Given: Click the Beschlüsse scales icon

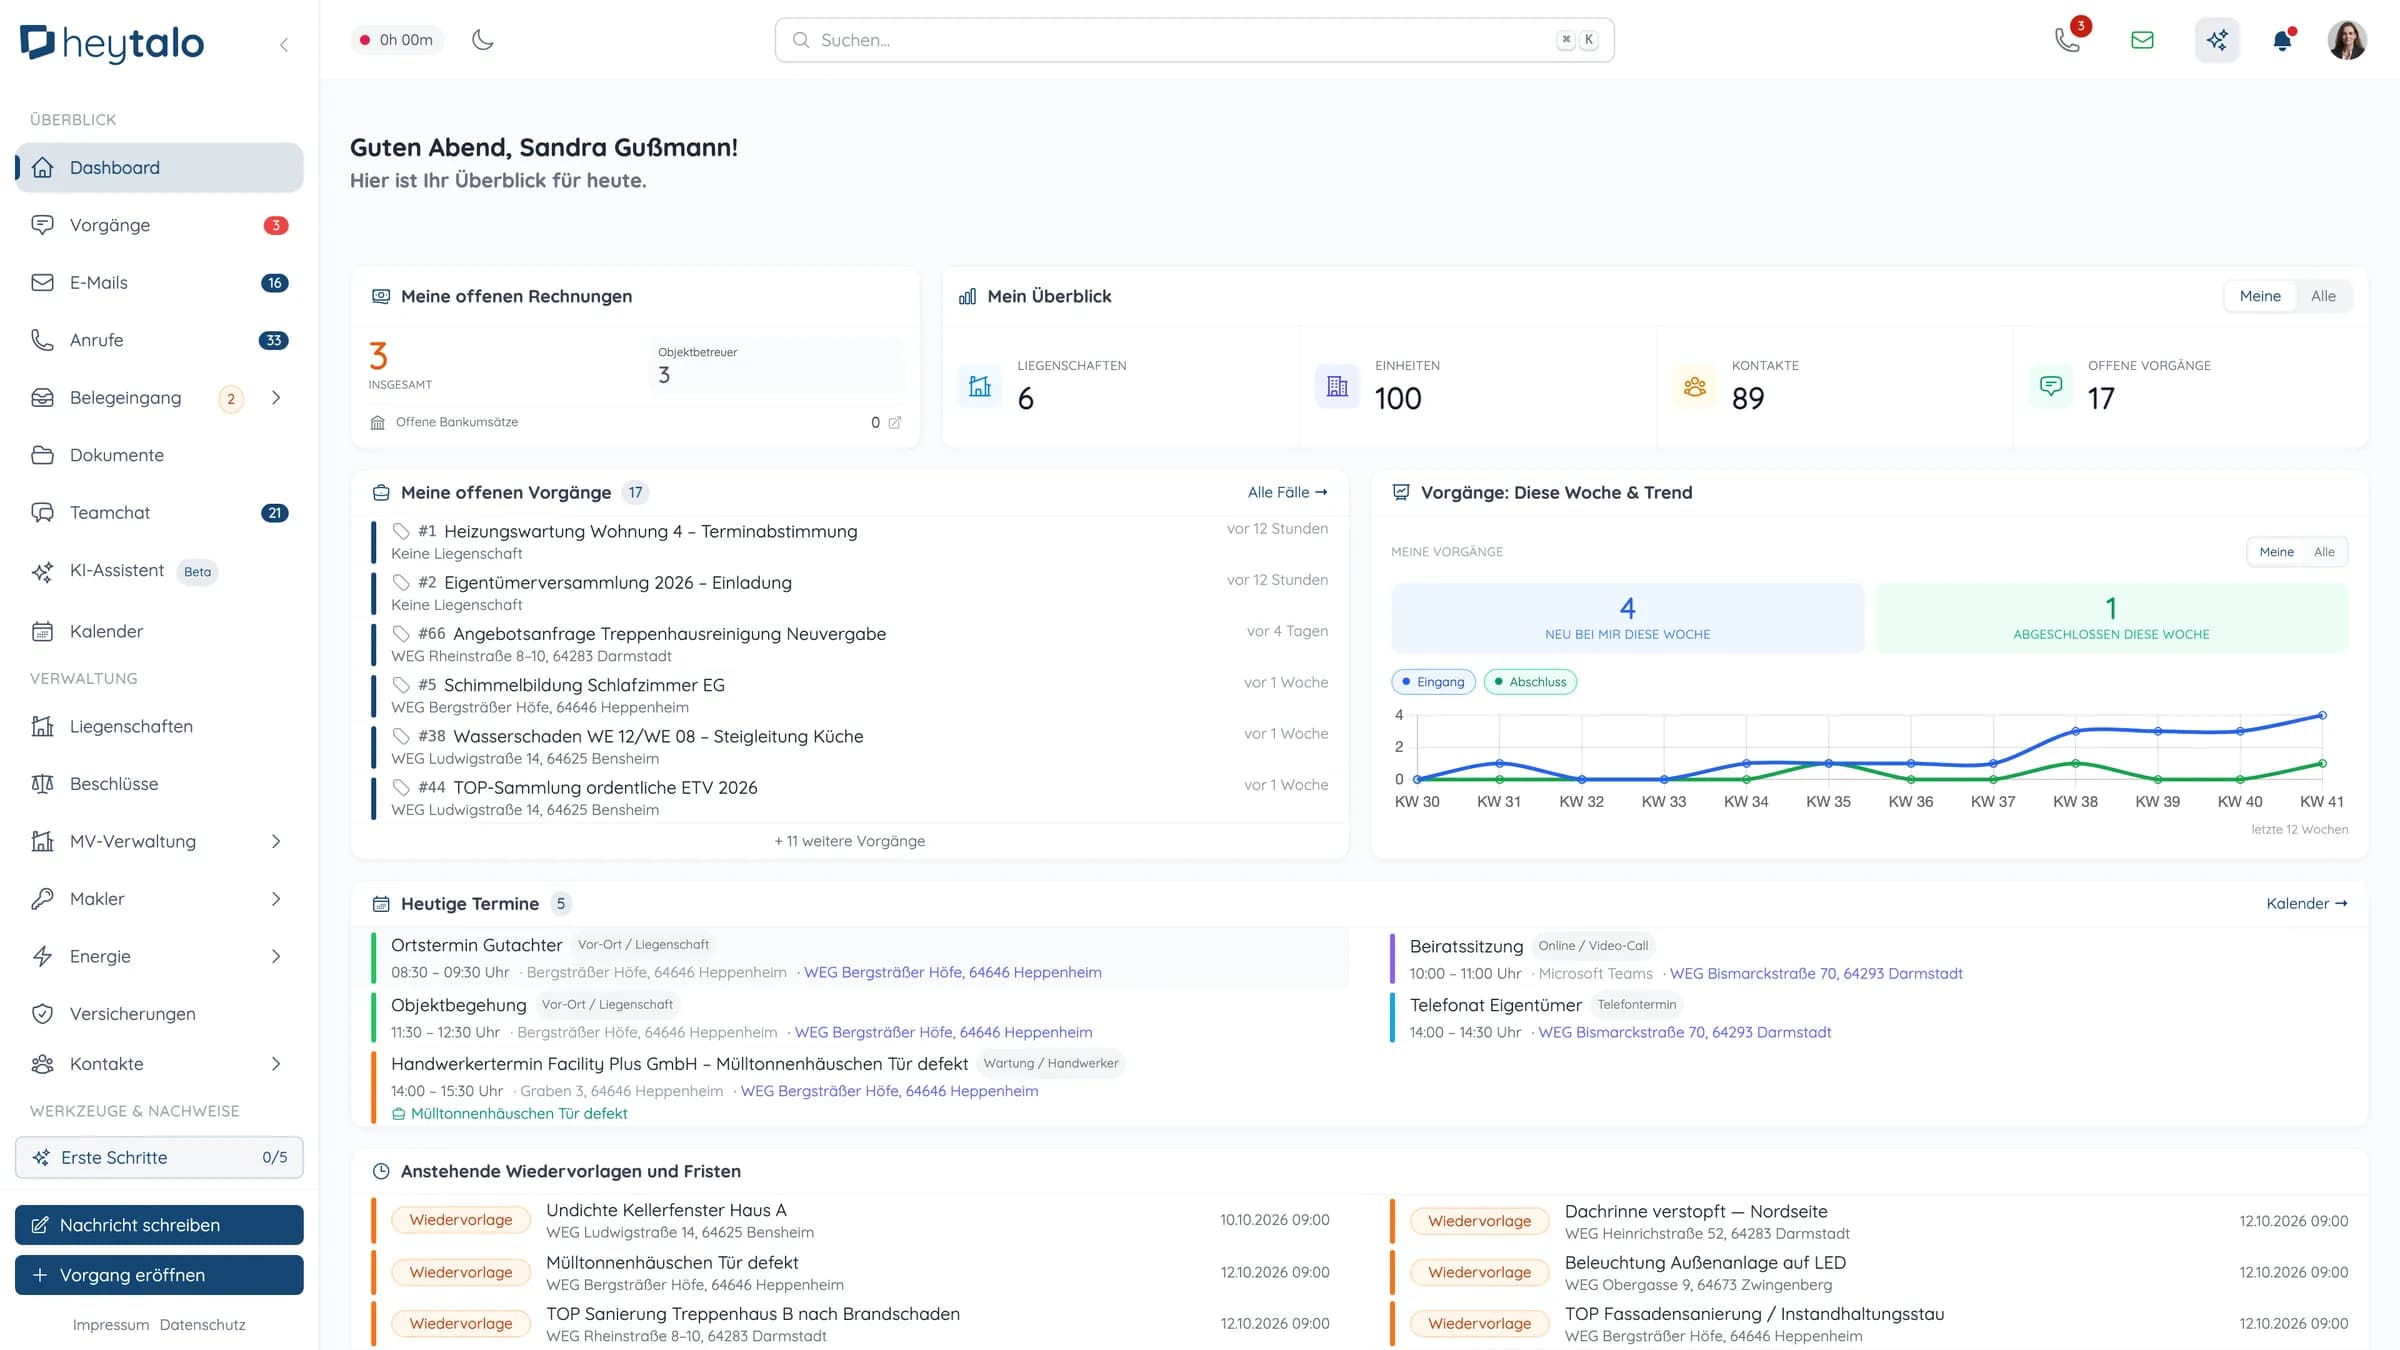Looking at the screenshot, I should (x=42, y=784).
